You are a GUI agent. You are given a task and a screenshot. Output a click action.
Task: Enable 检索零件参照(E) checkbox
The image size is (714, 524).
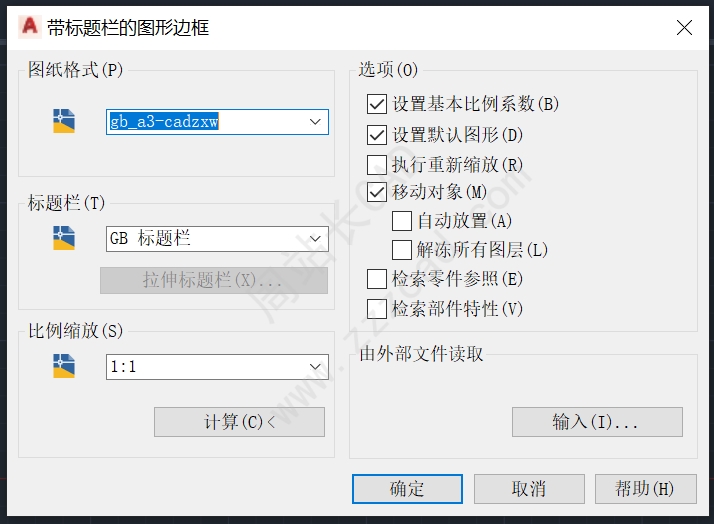[377, 279]
